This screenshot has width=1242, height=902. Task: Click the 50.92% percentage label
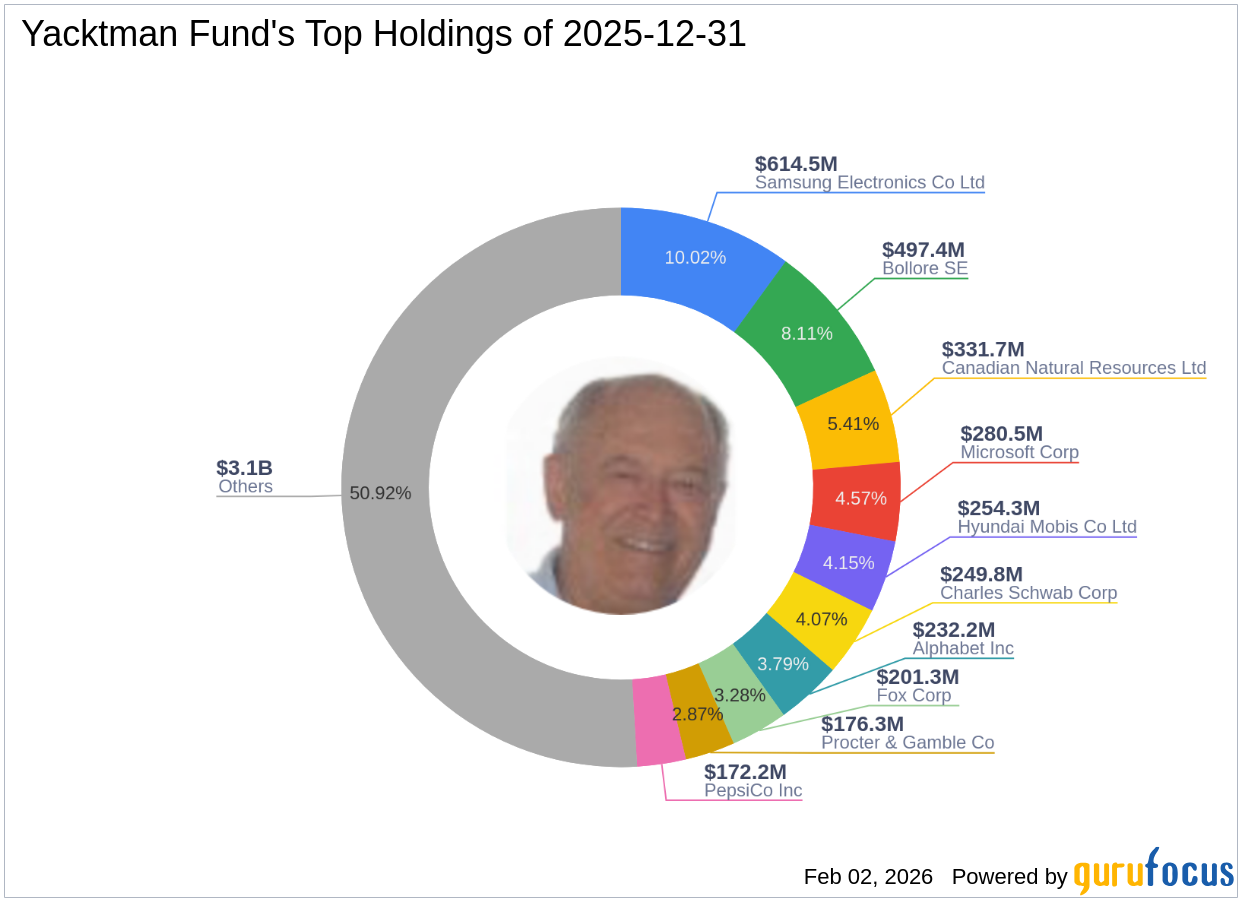(x=380, y=492)
